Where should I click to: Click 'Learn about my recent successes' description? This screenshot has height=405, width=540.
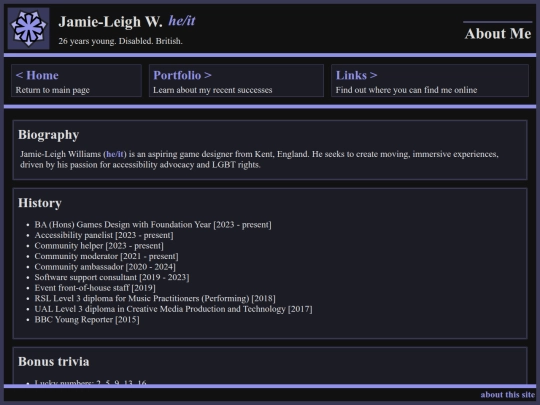[x=212, y=90]
